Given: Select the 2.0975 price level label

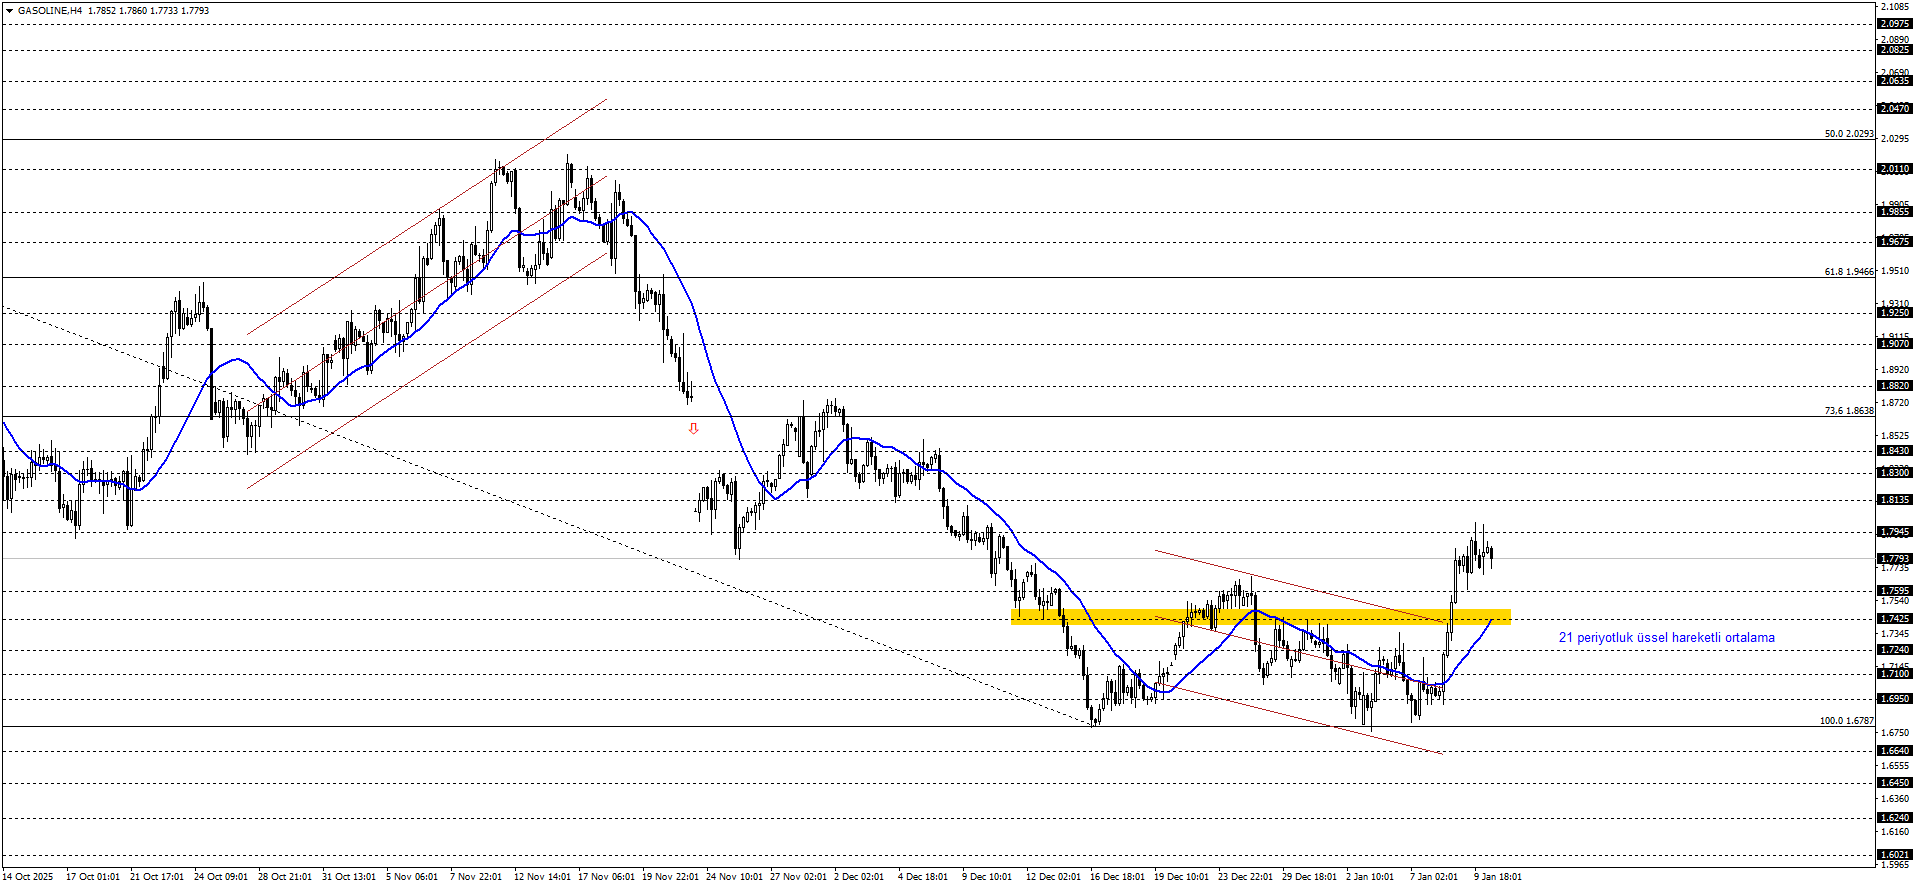Looking at the screenshot, I should (x=1894, y=24).
